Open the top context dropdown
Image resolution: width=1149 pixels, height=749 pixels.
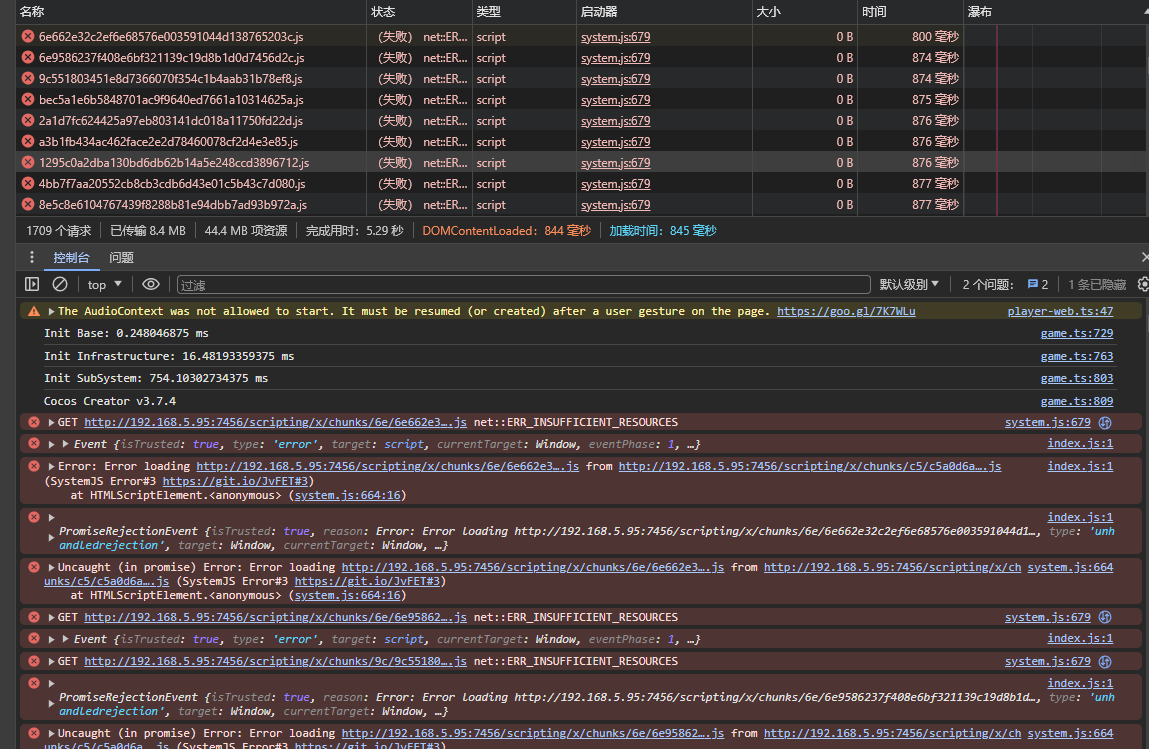pos(105,284)
